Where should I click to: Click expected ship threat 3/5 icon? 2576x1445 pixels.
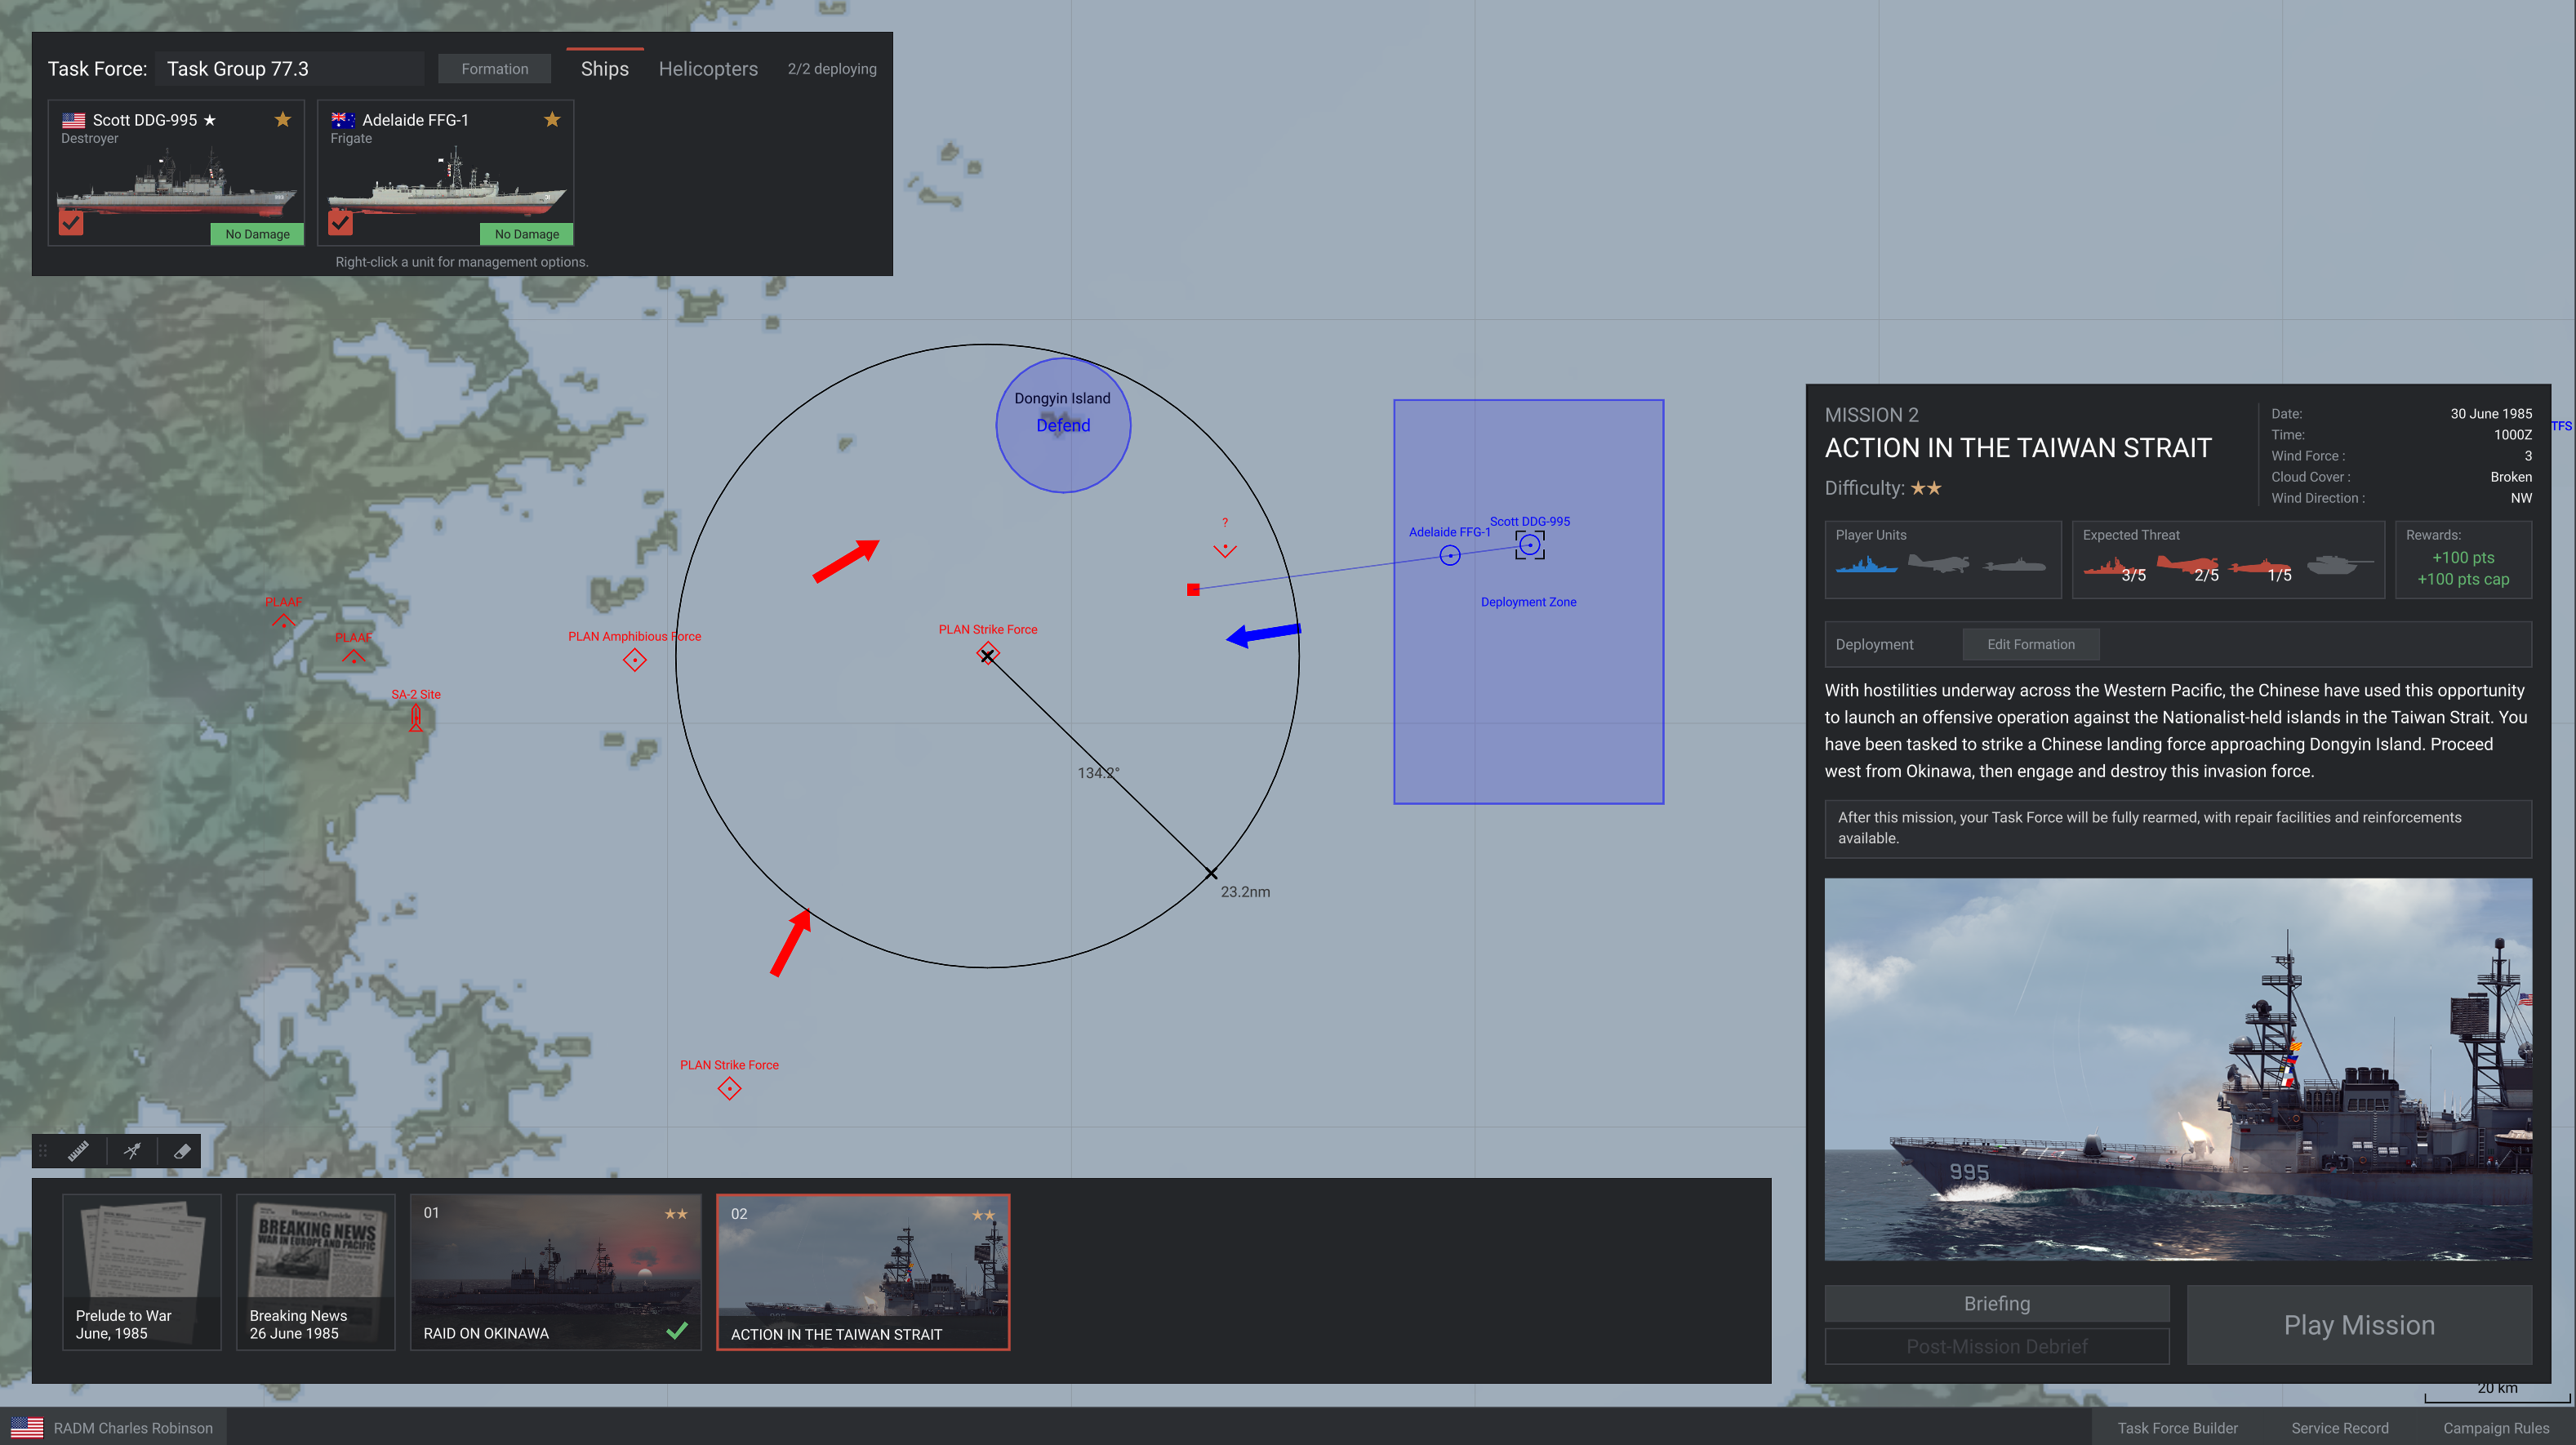pos(2113,568)
